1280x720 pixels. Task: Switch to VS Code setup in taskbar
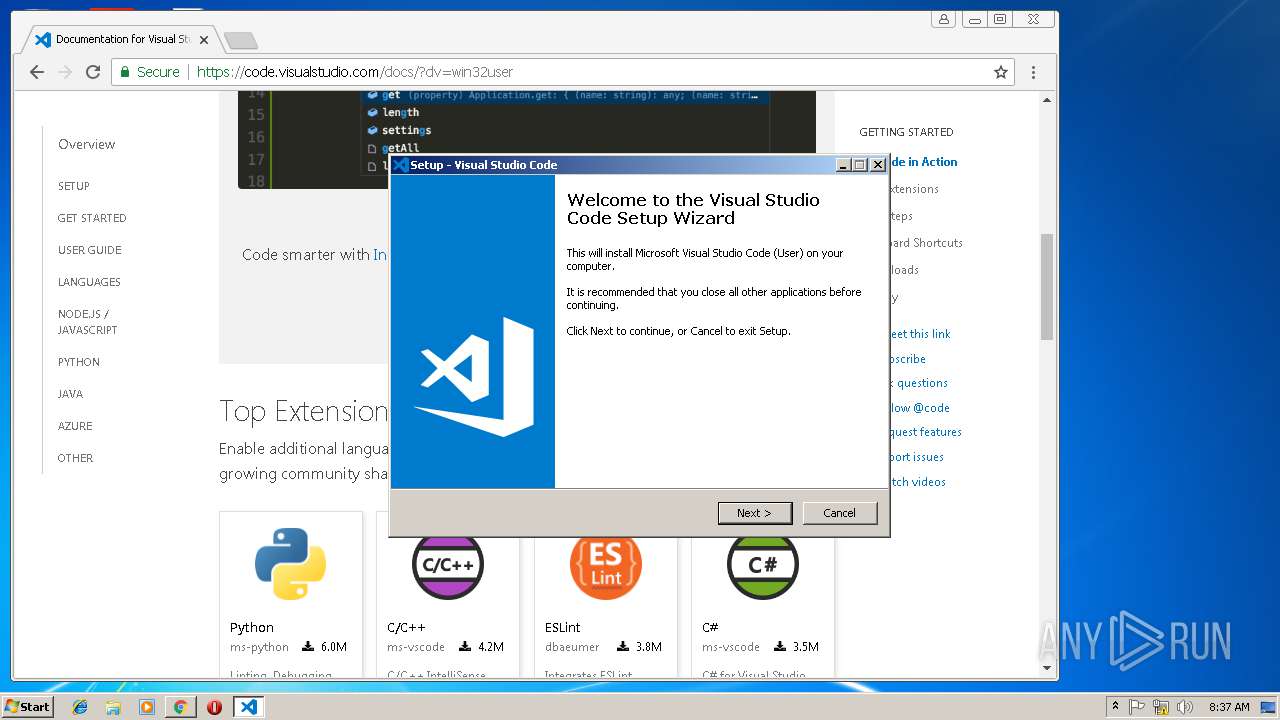point(248,707)
